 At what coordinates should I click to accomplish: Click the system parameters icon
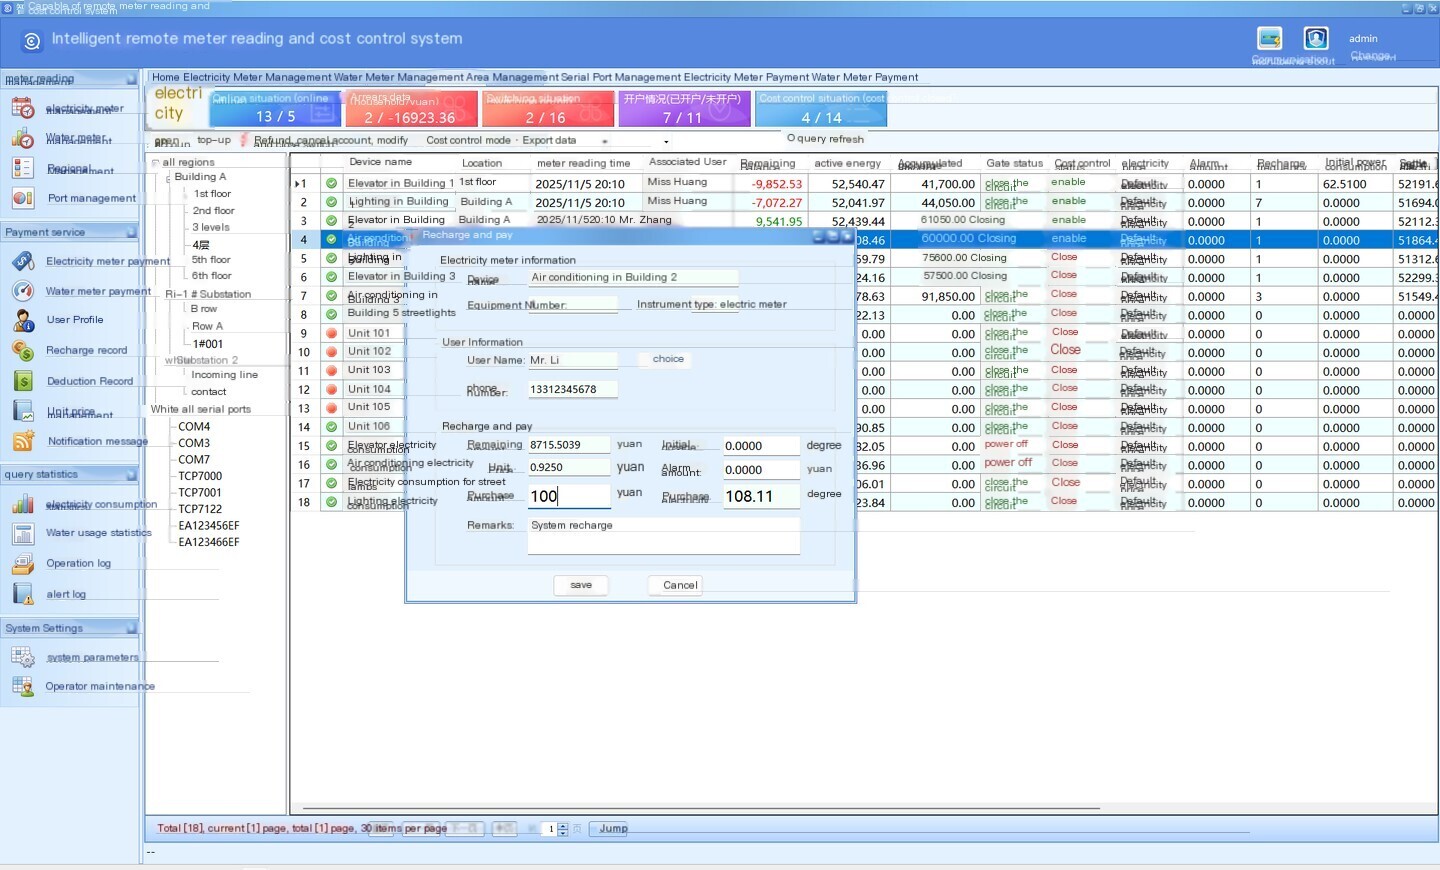tap(23, 657)
